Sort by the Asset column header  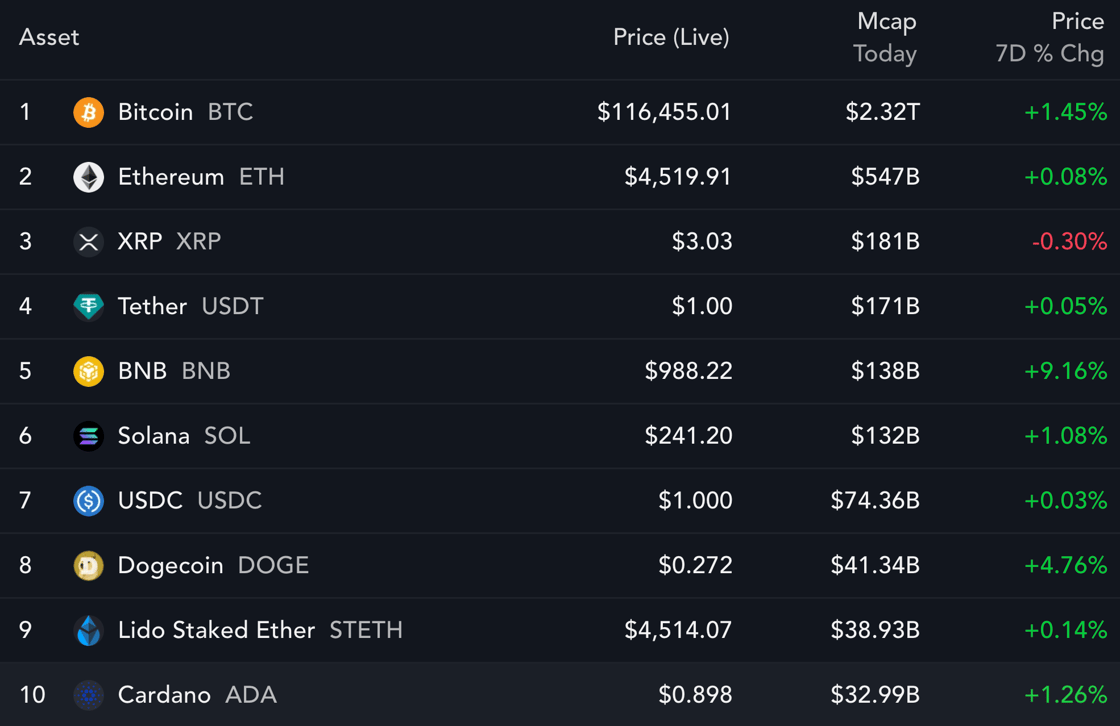coord(49,37)
